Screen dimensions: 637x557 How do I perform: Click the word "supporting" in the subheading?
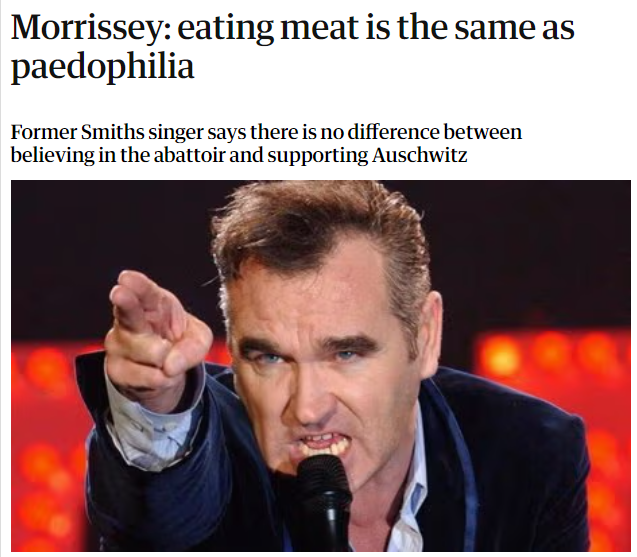point(324,157)
